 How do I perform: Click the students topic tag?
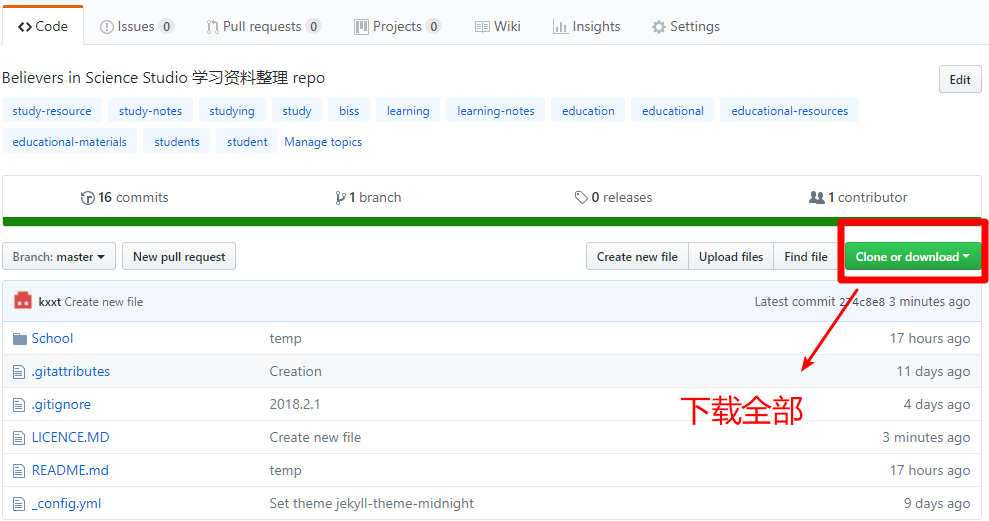point(177,142)
